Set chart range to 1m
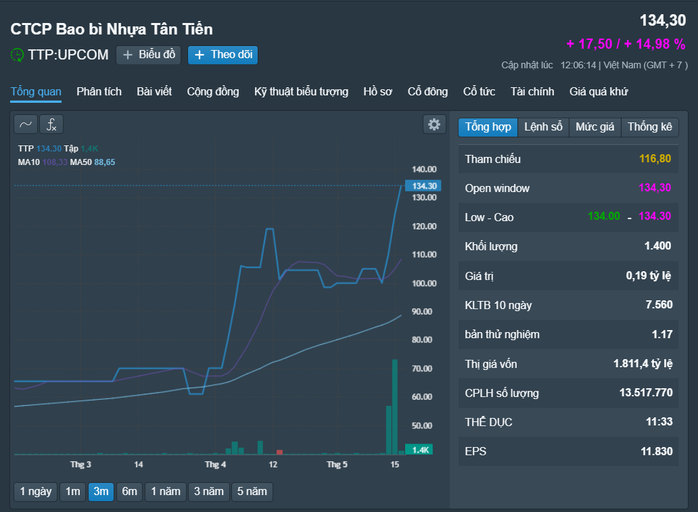698x512 pixels. (73, 492)
